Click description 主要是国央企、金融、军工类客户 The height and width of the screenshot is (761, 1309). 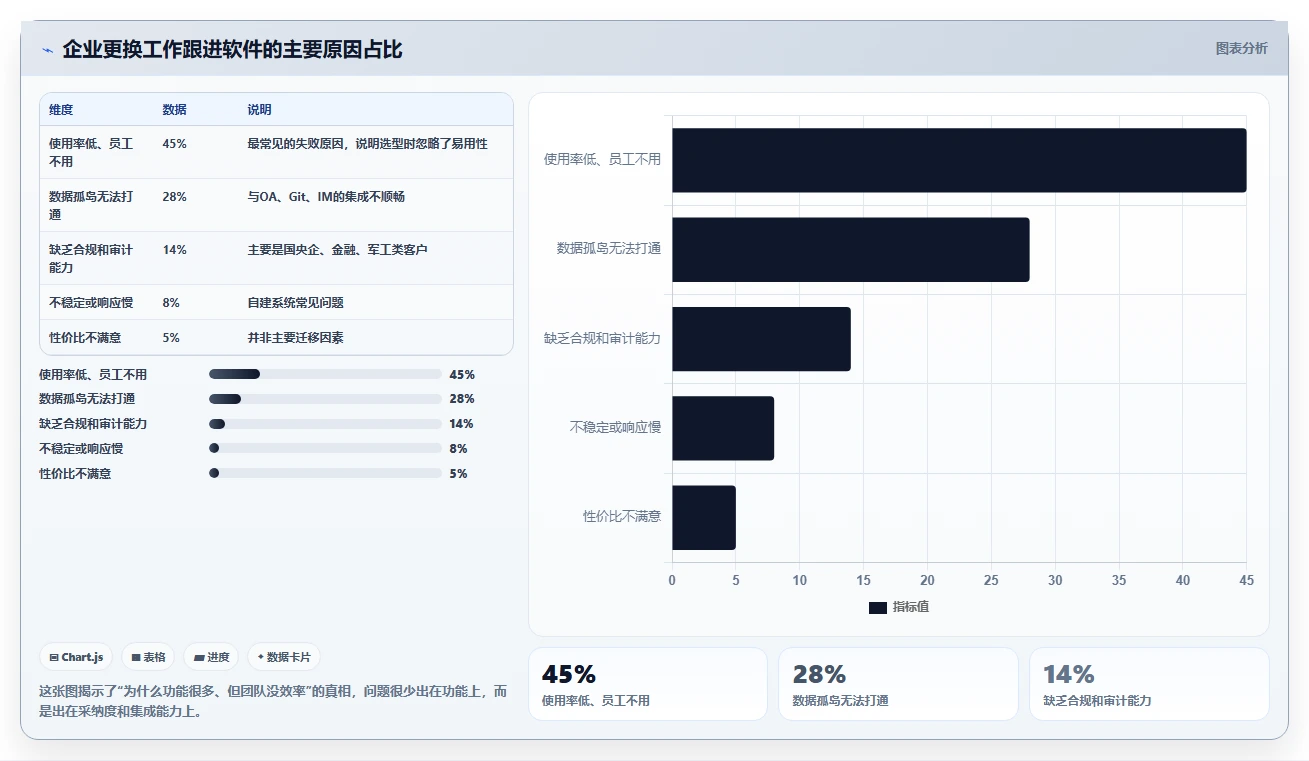[338, 250]
